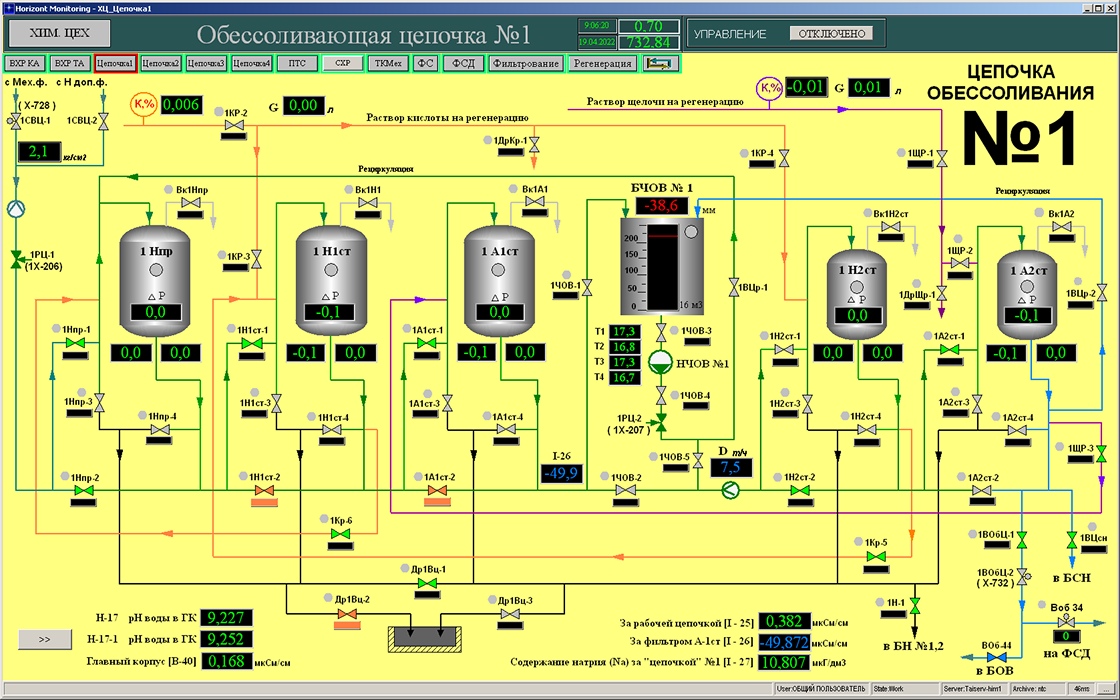Expand the panel with the >> button
1120x700 pixels.
pyautogui.click(x=44, y=636)
